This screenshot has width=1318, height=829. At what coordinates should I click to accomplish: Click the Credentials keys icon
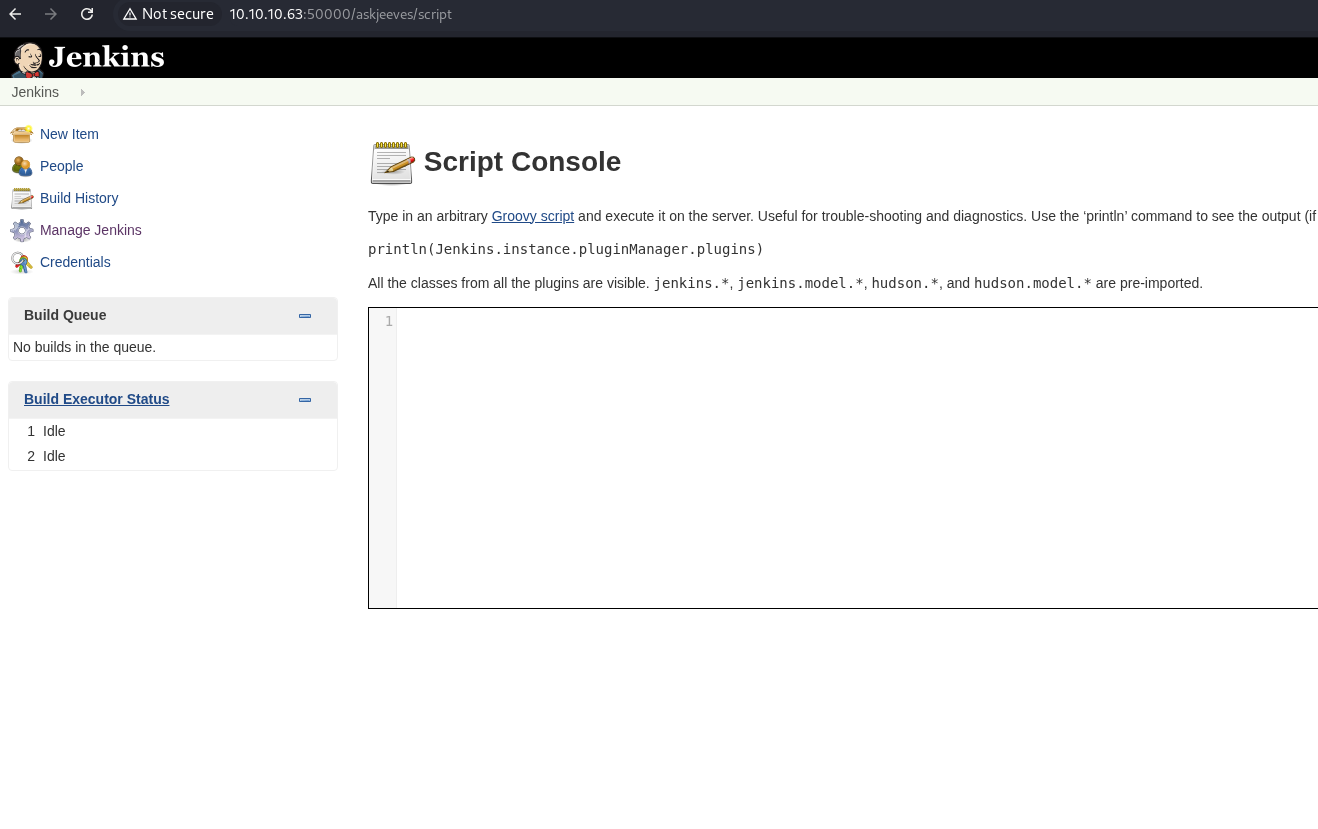[21, 262]
